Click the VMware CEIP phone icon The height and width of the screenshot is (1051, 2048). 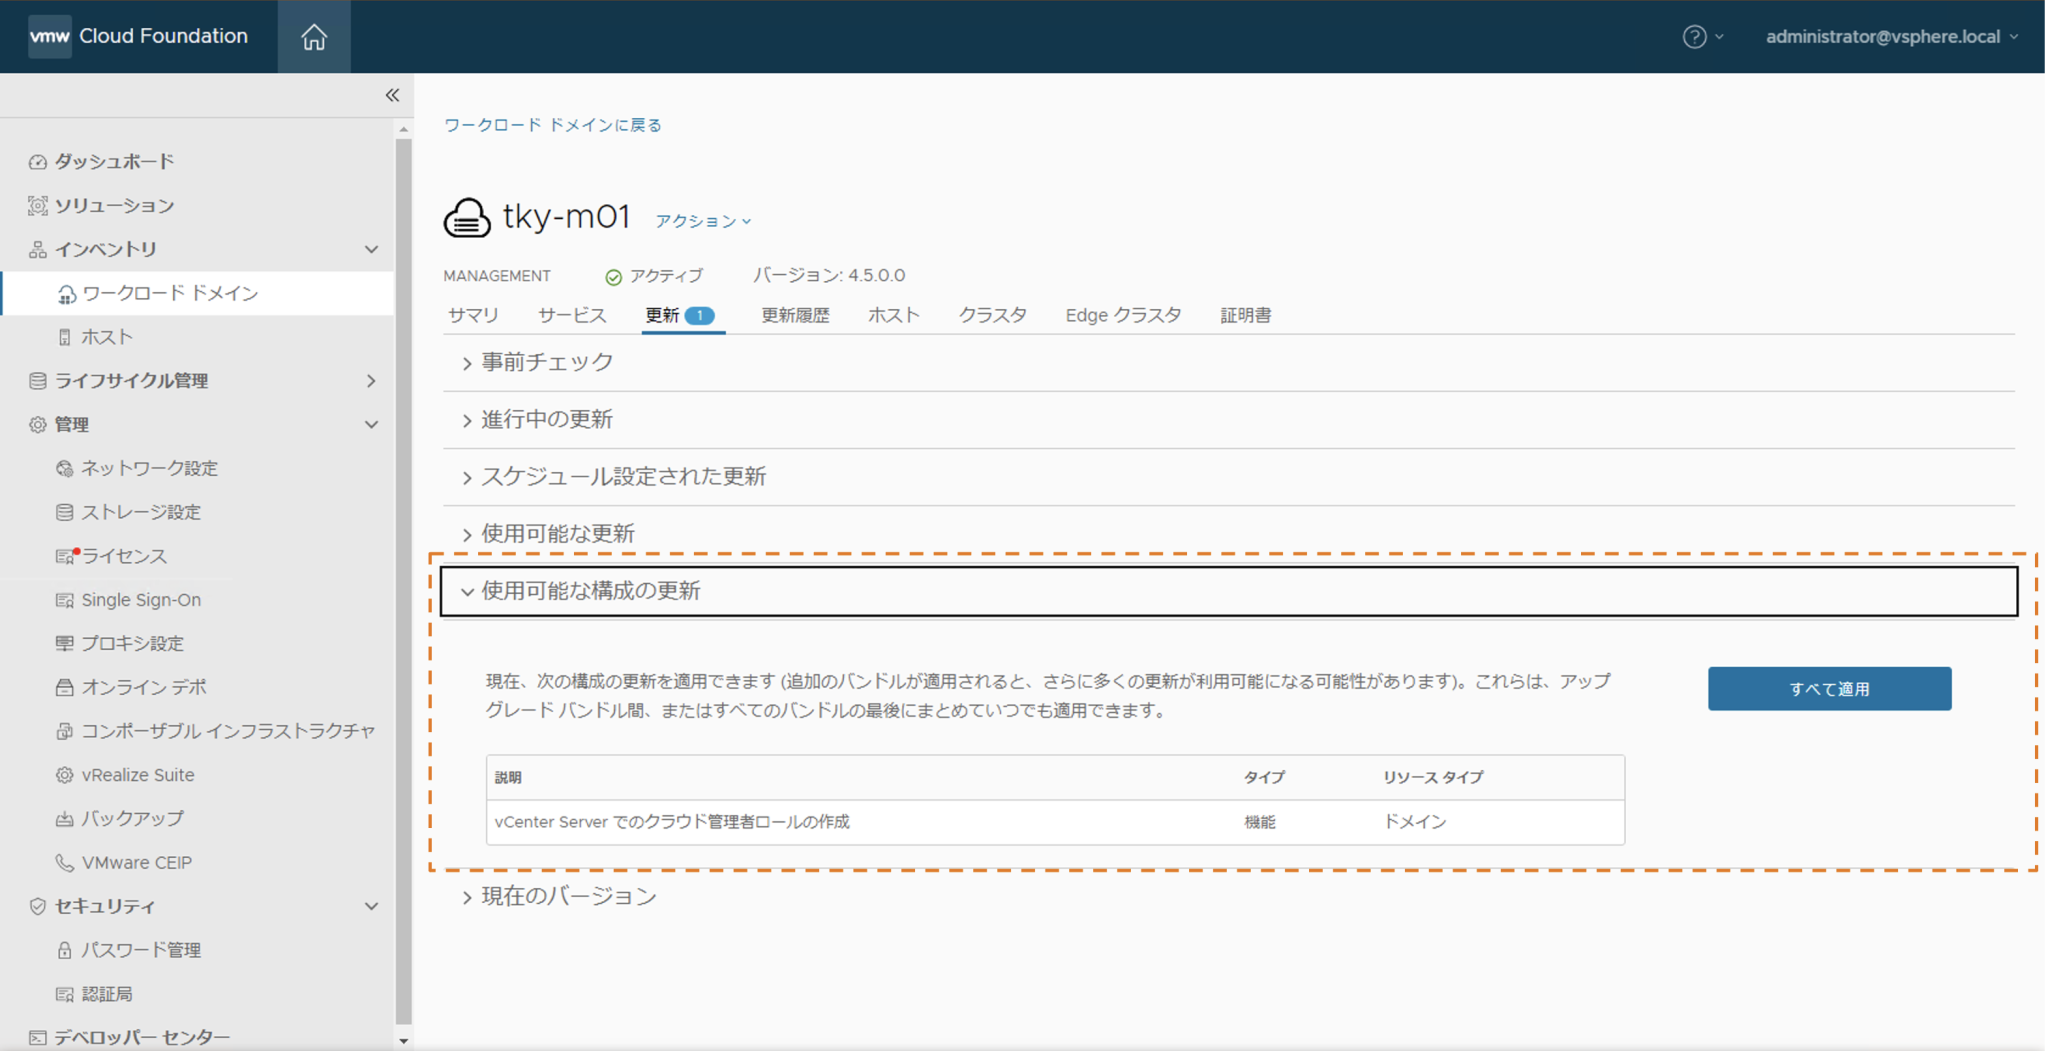click(65, 863)
